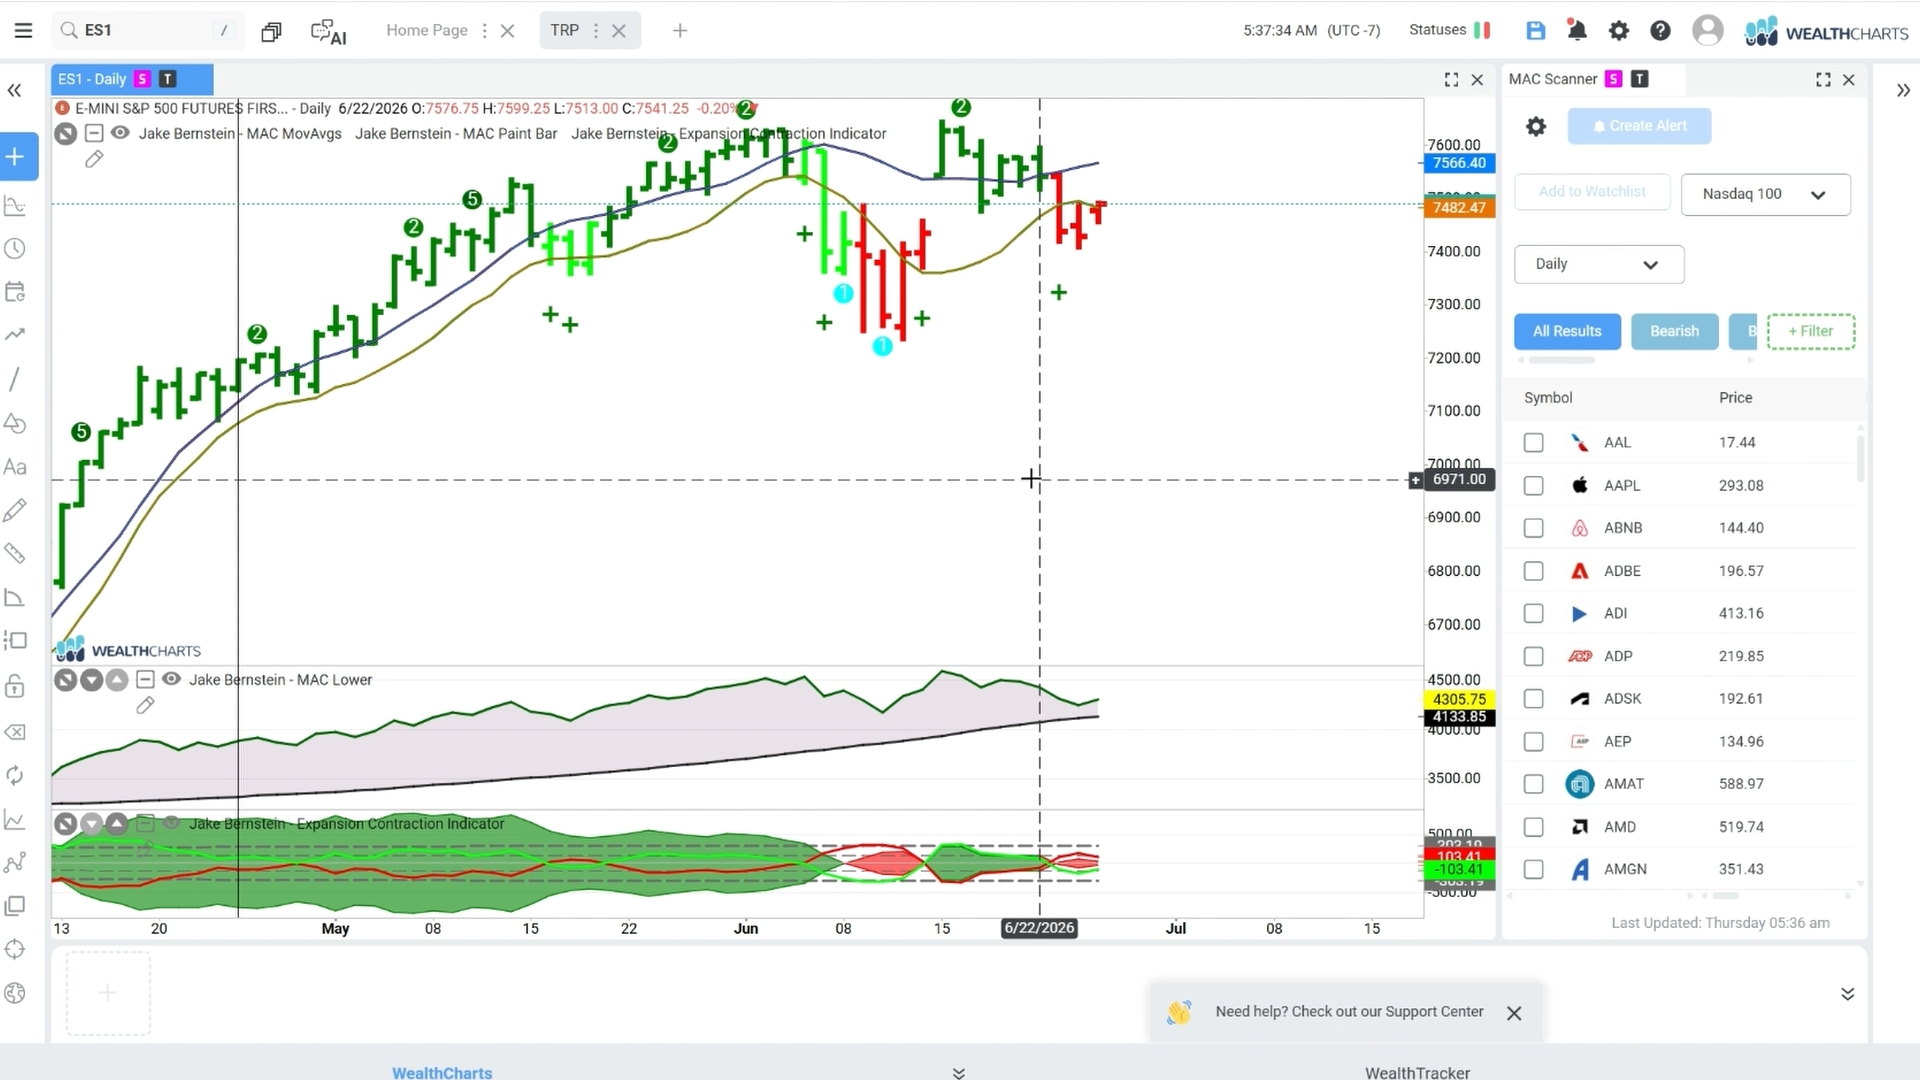Switch to the Home Page tab
1920x1080 pixels.
click(x=427, y=30)
